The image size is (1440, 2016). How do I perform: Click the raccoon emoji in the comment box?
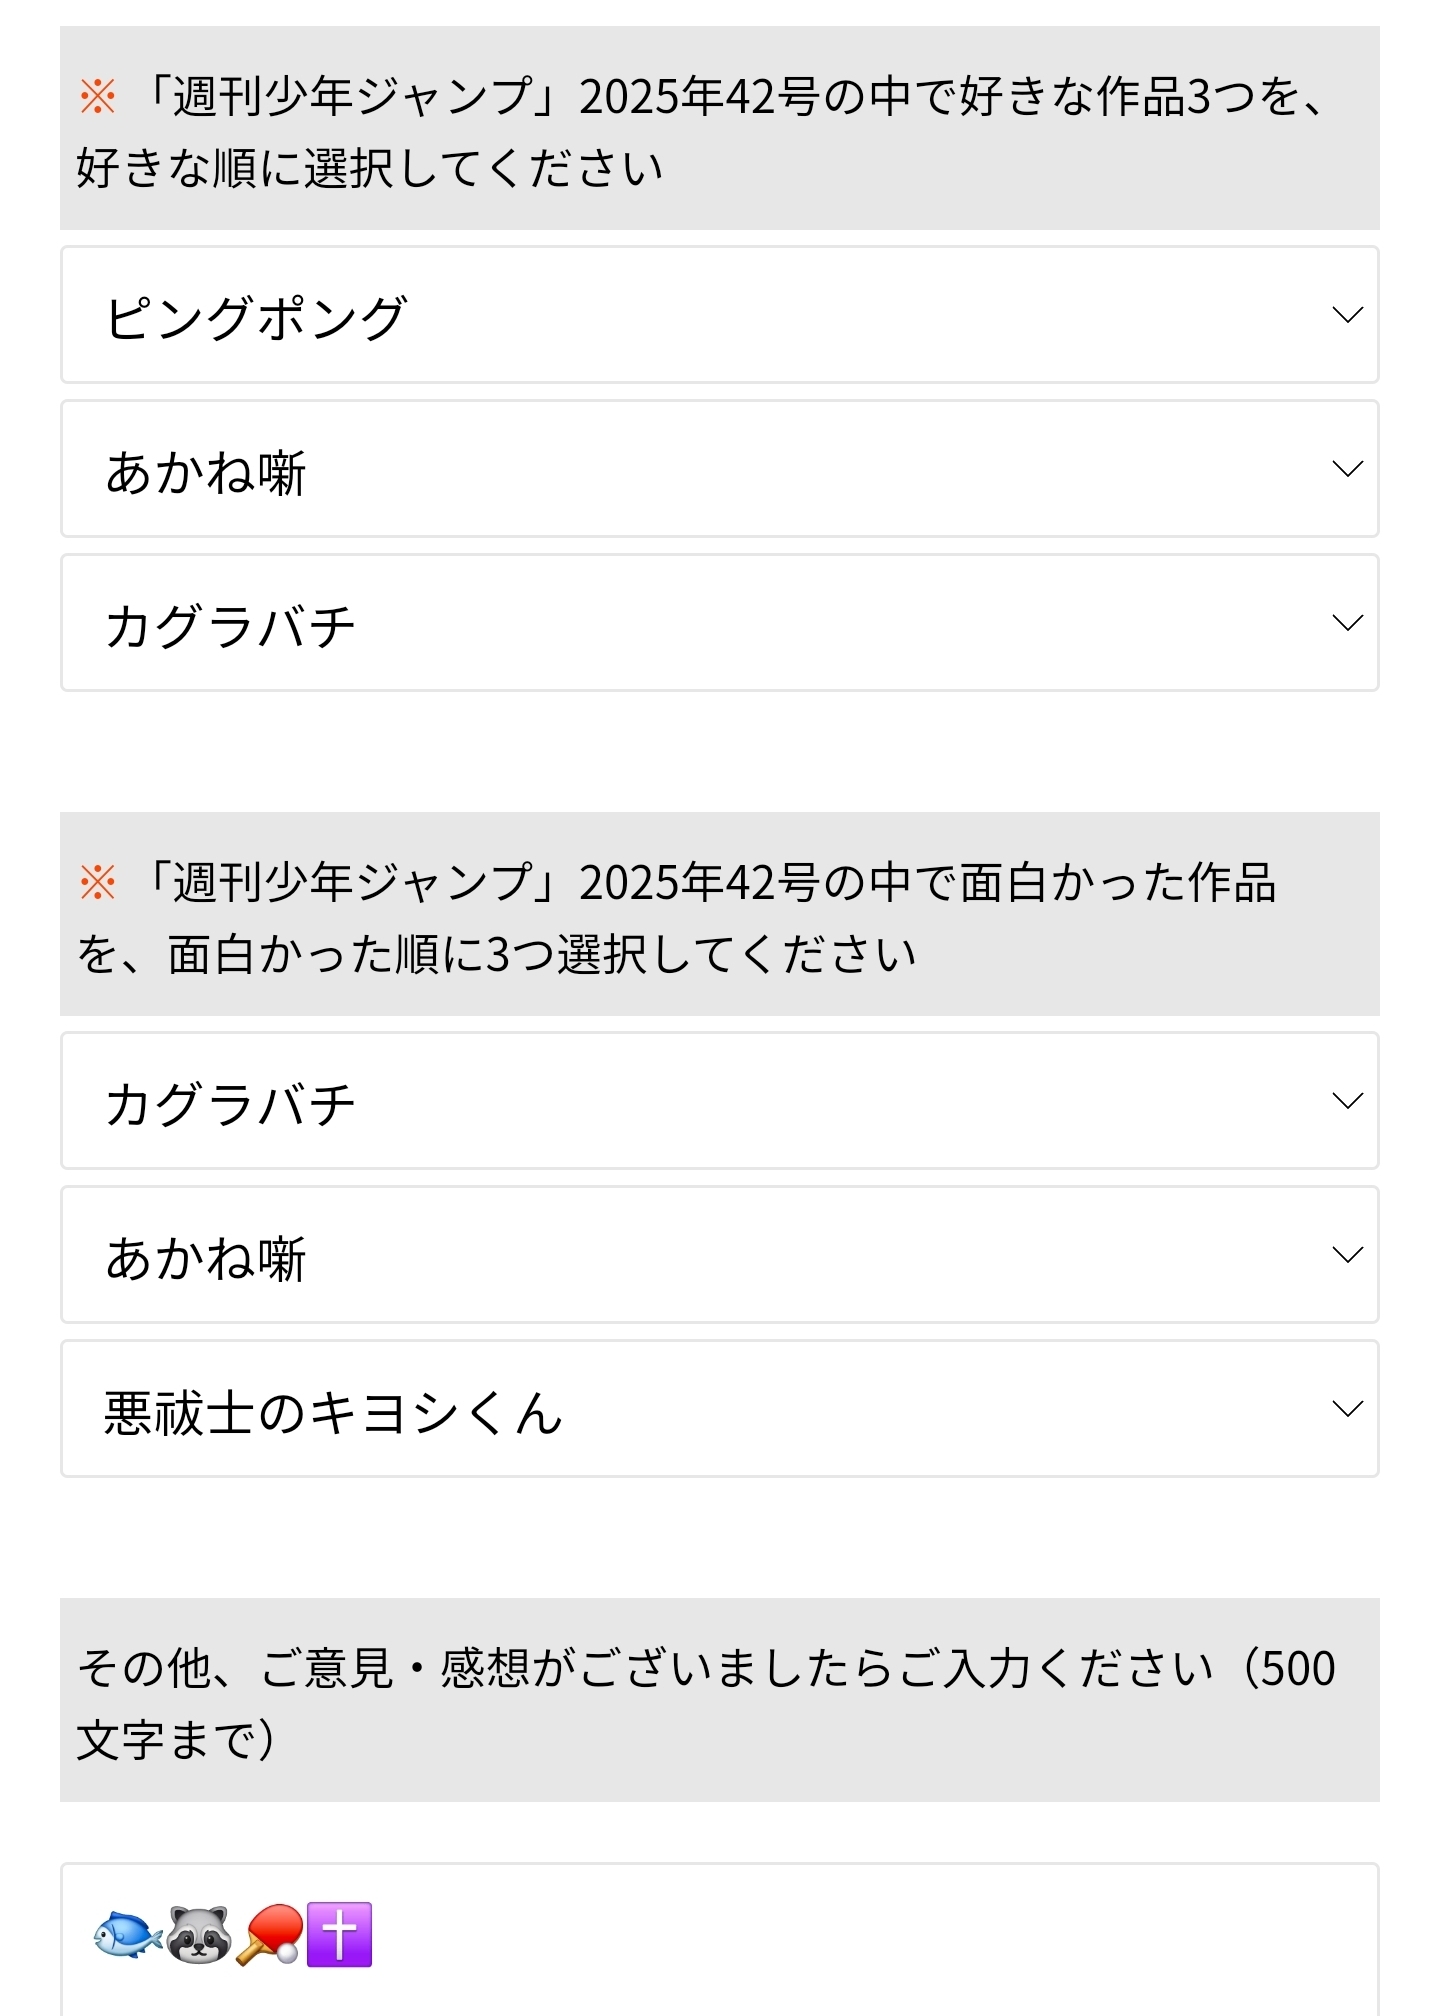(x=198, y=1935)
